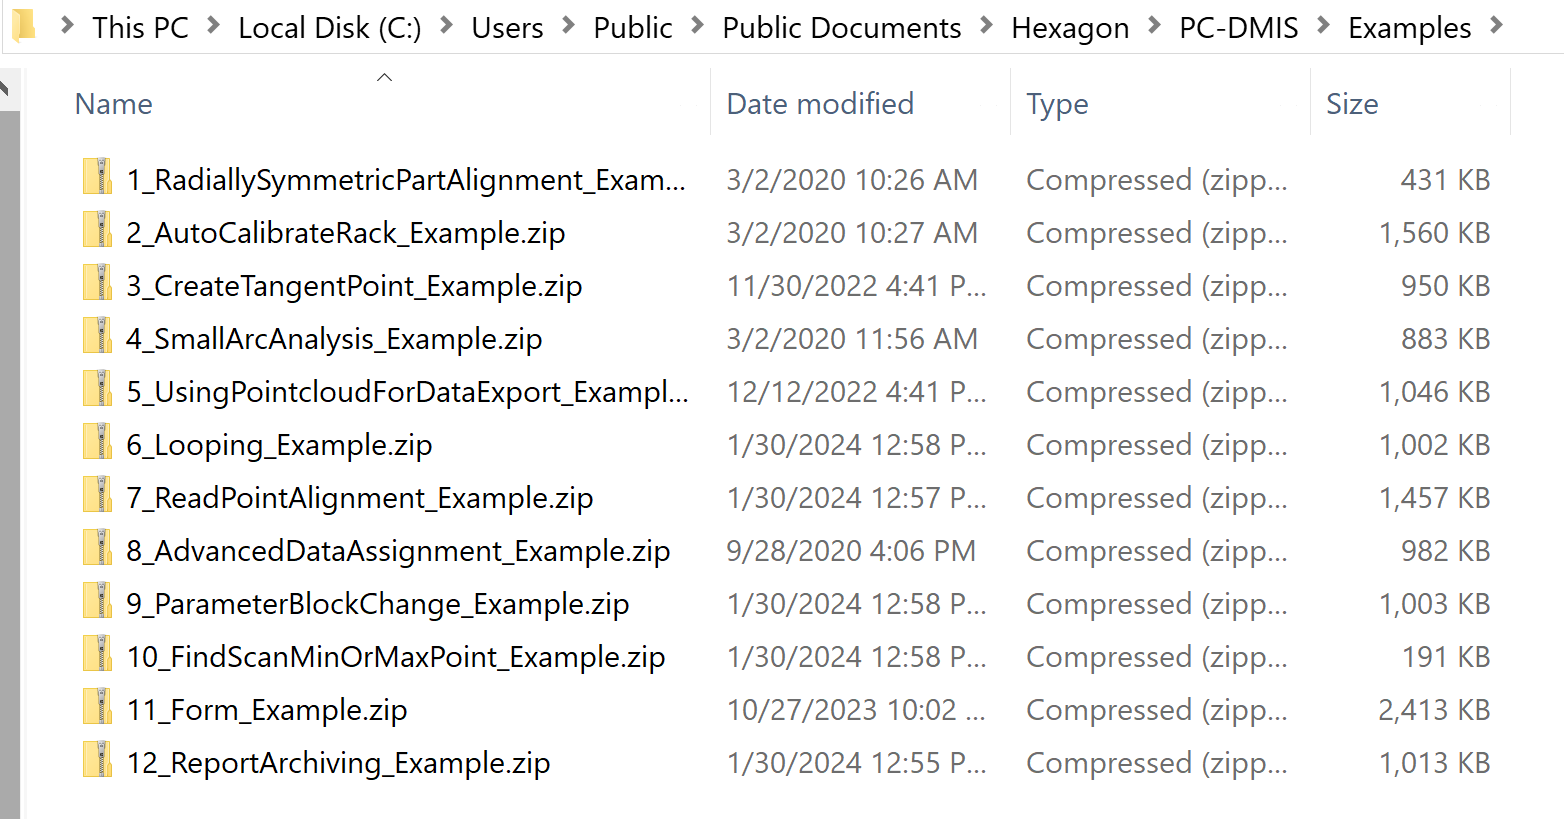The width and height of the screenshot is (1564, 819).
Task: Open Local Disk (C:) from the breadcrumb
Action: point(329,27)
